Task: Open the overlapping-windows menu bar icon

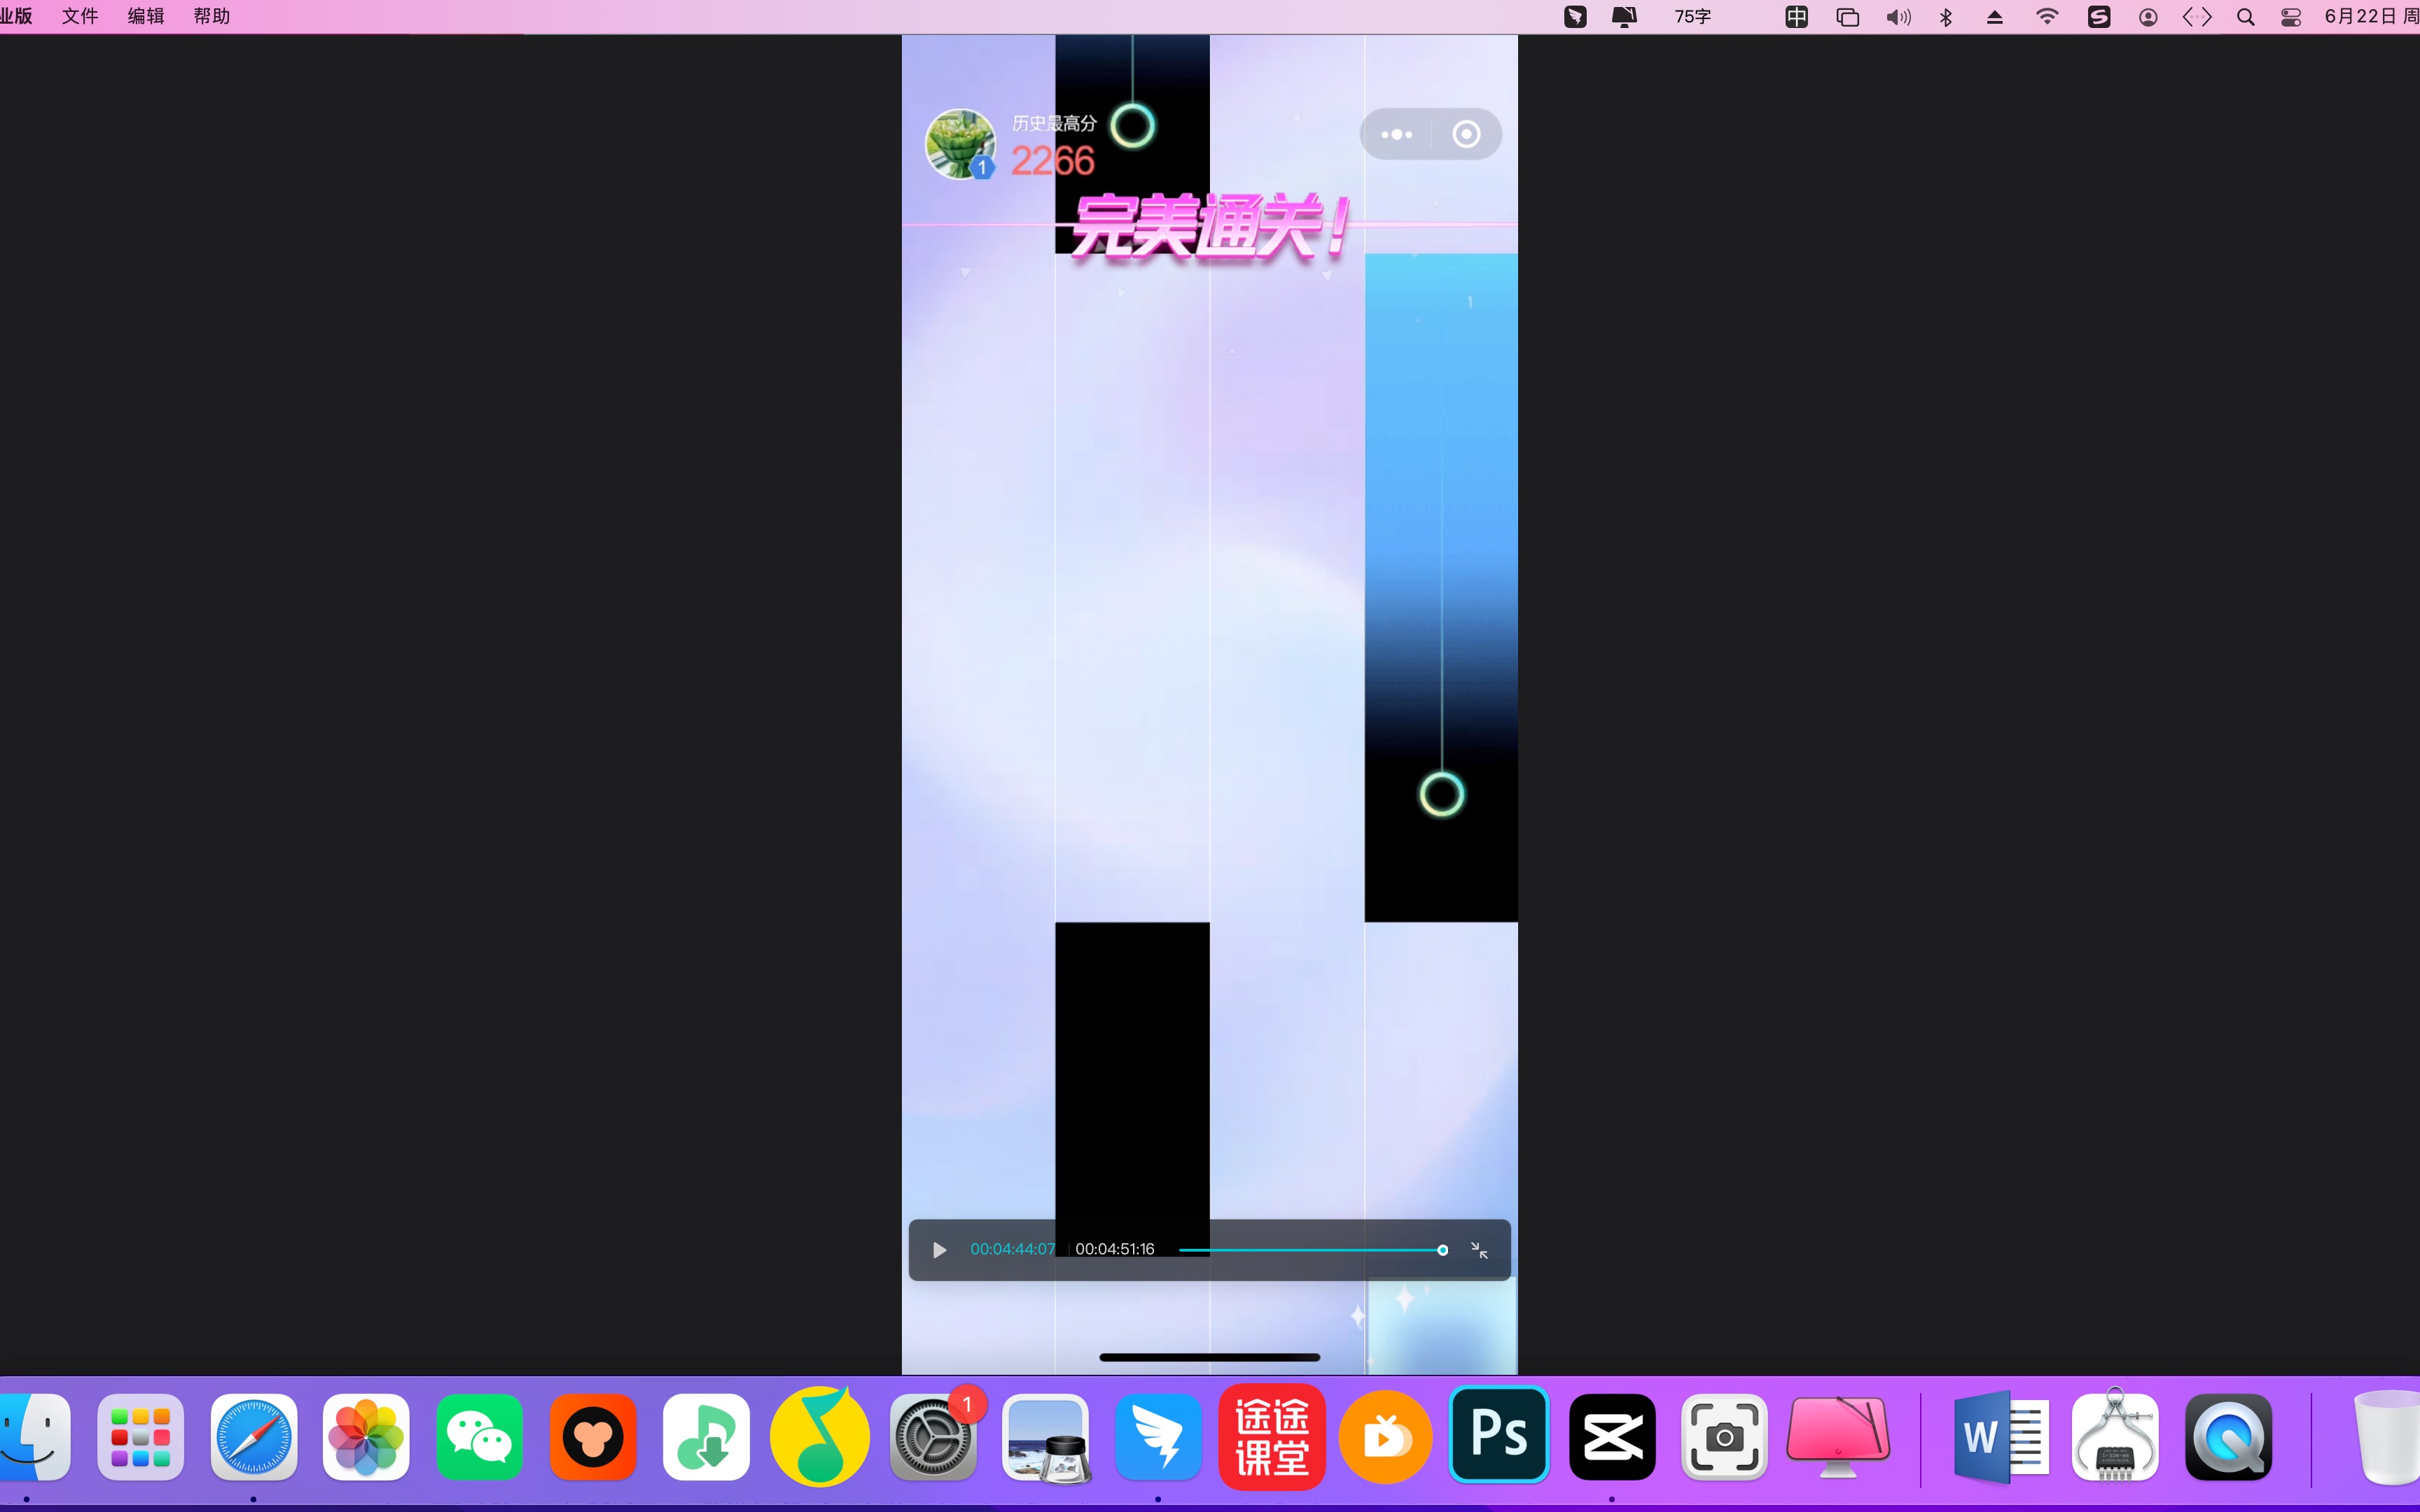Action: pos(1848,17)
